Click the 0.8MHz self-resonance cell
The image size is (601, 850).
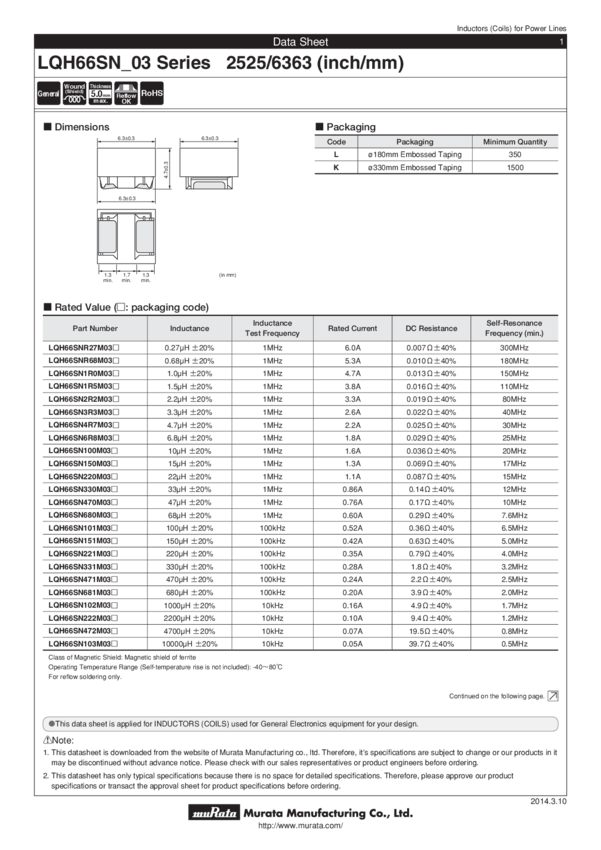click(514, 631)
